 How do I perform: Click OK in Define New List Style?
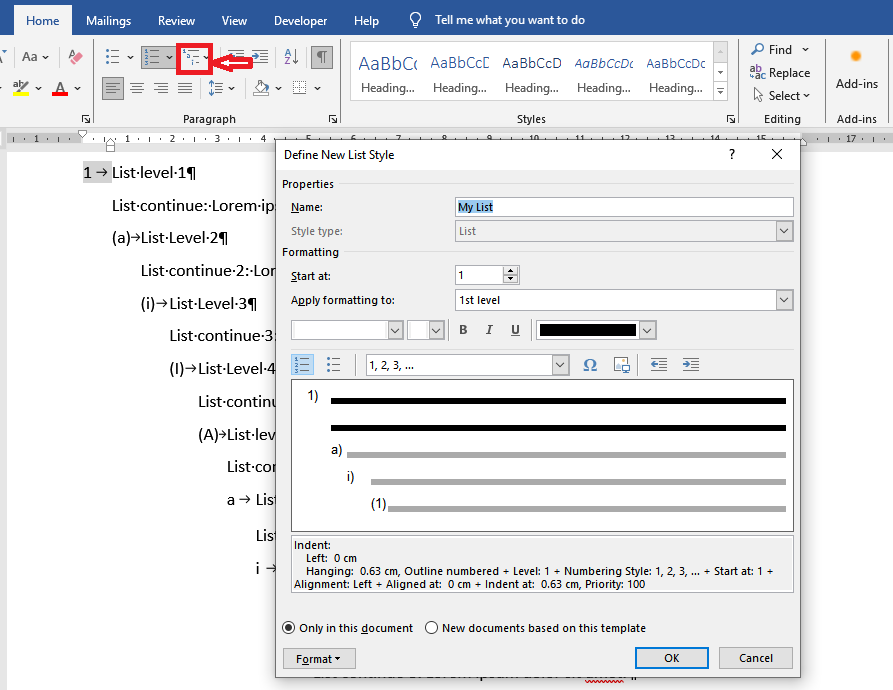click(x=671, y=658)
